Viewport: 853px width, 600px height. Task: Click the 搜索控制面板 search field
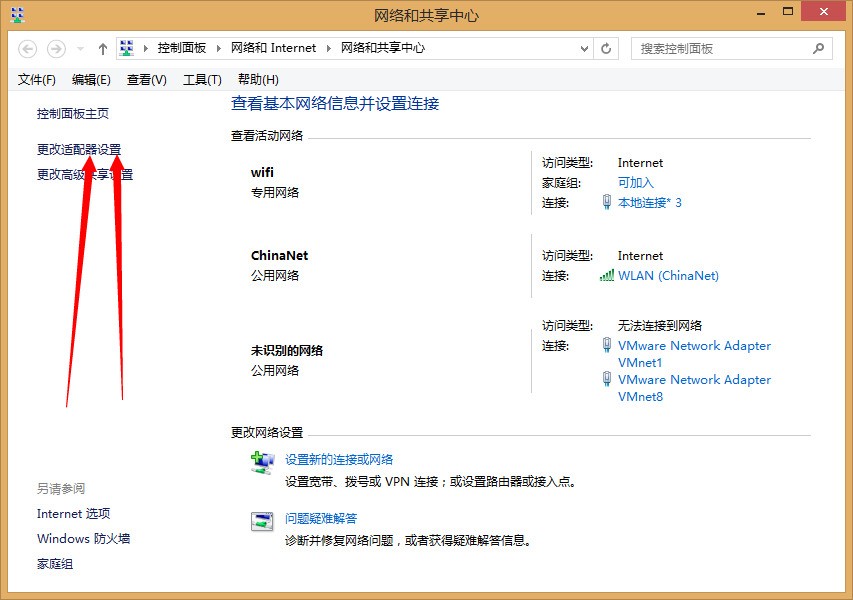720,48
